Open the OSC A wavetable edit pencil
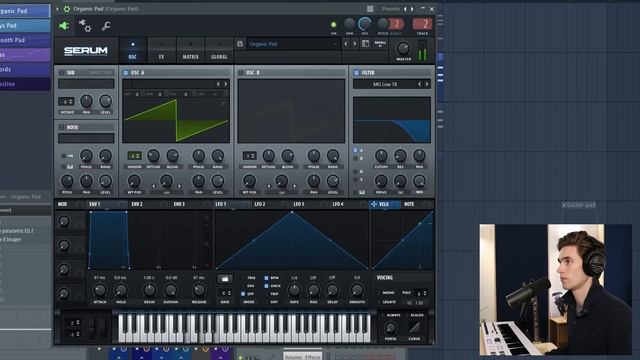The image size is (640, 360). pyautogui.click(x=223, y=104)
